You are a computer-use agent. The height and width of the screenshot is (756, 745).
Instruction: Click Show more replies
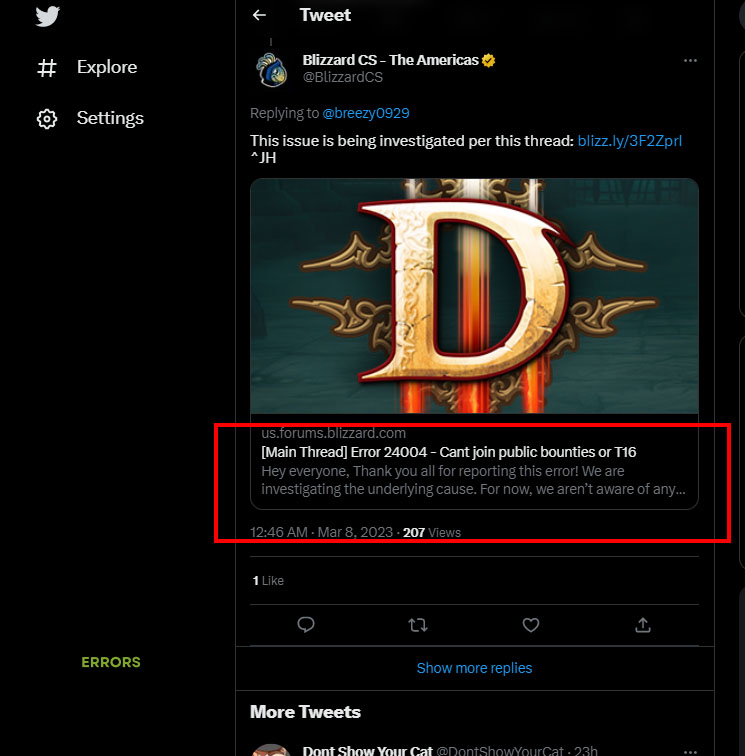pos(474,668)
